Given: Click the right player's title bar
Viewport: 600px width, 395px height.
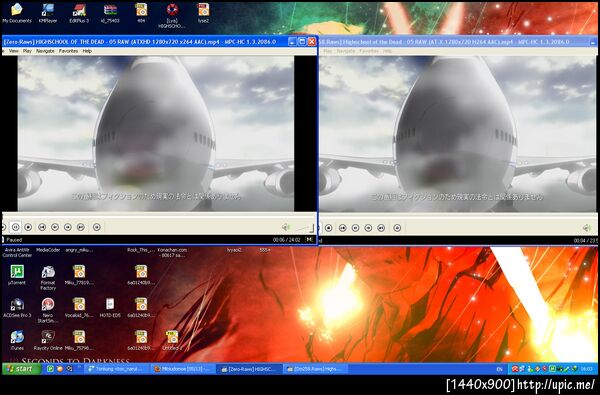Looking at the screenshot, I should pos(457,42).
